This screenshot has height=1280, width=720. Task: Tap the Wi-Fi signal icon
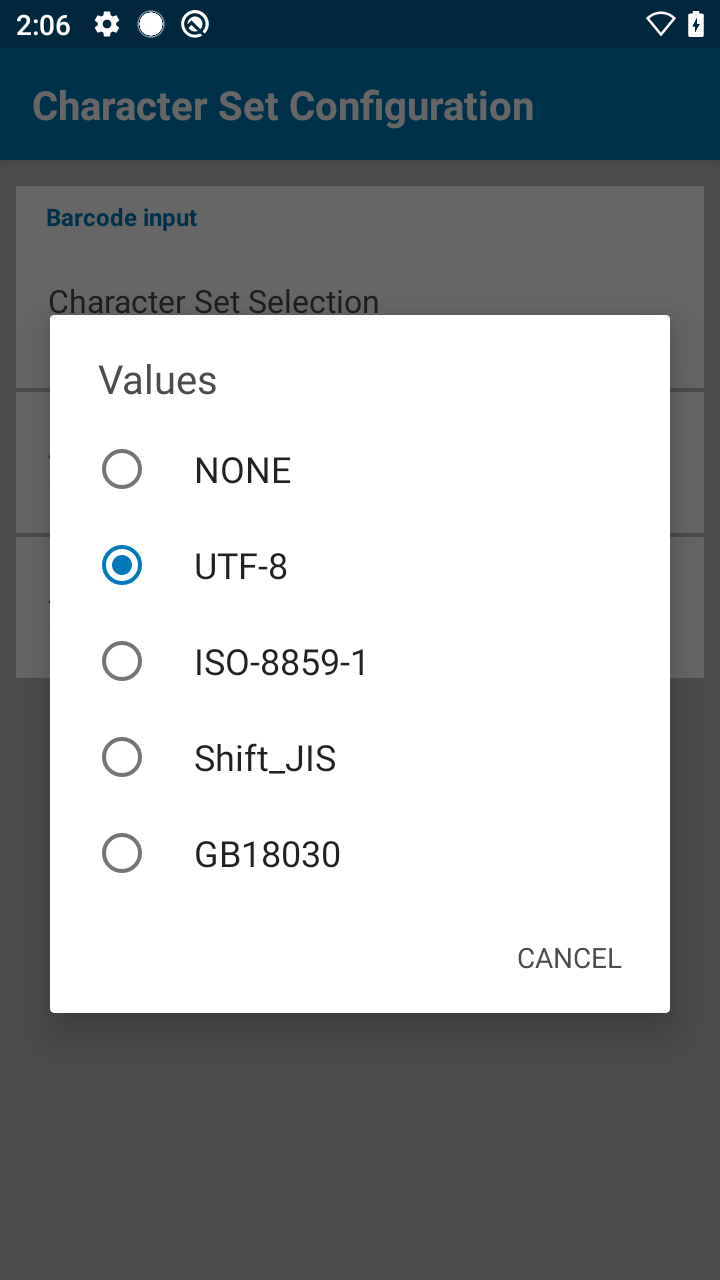tap(660, 24)
